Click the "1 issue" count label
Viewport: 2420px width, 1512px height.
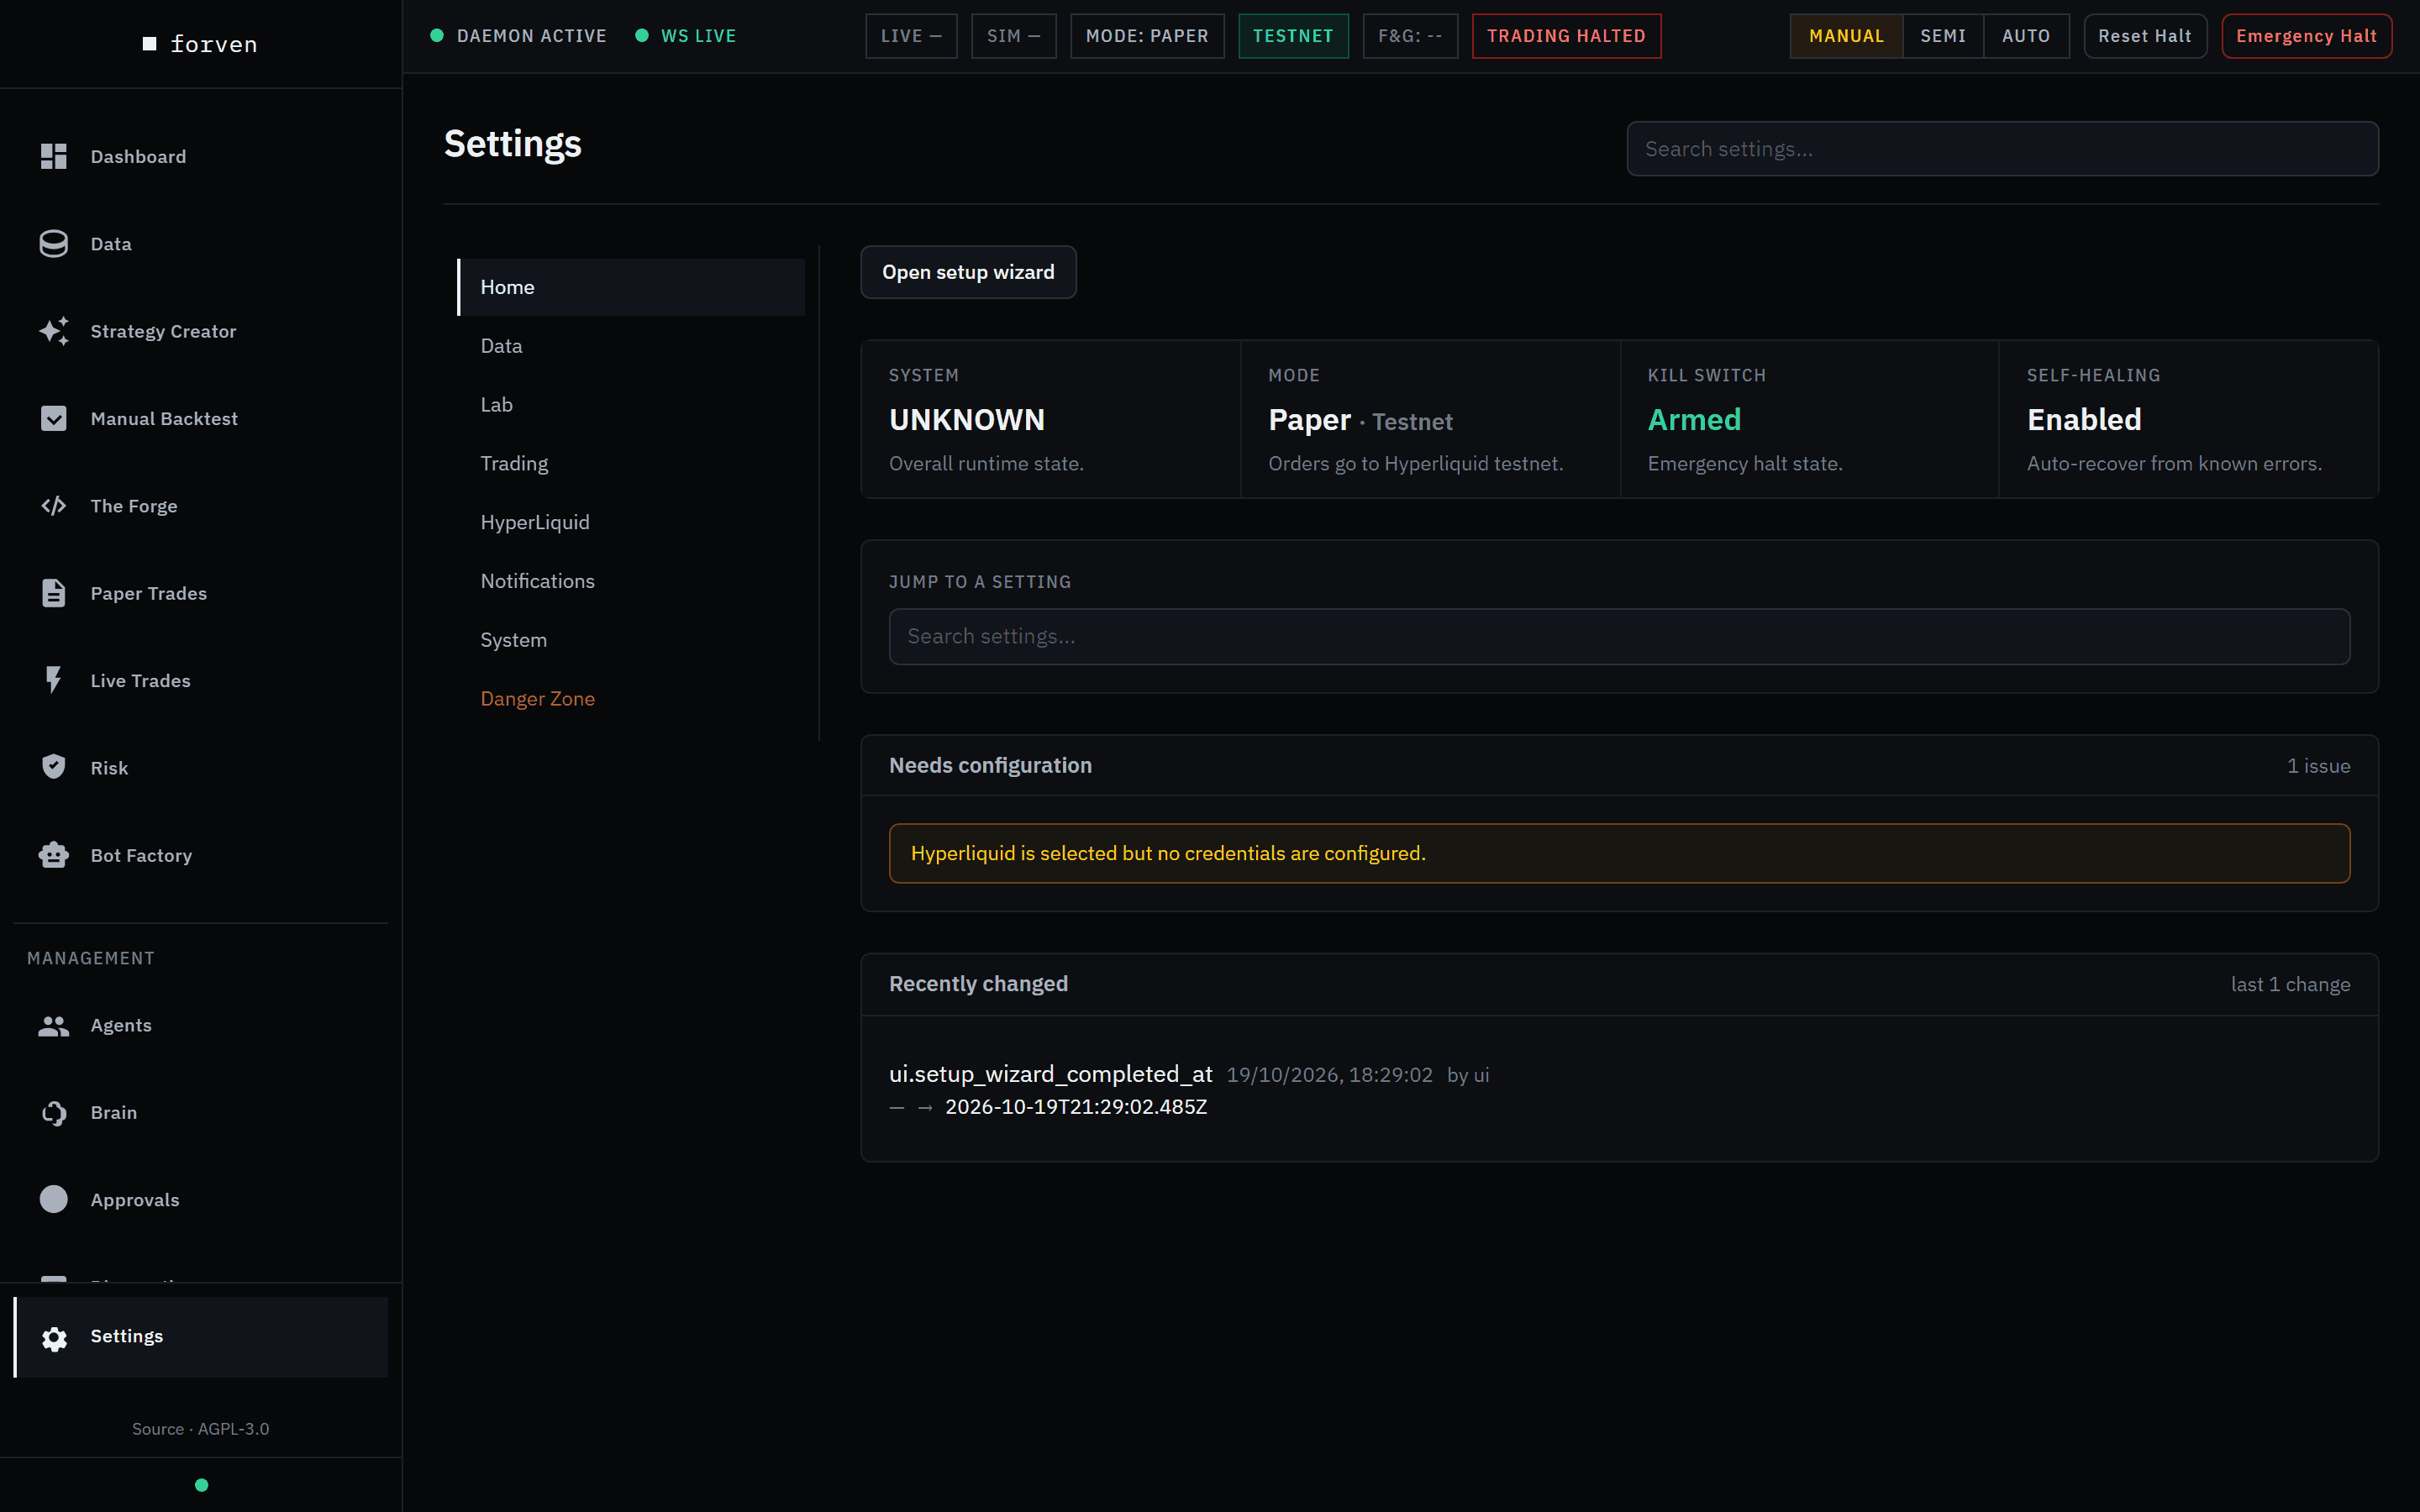(2318, 766)
